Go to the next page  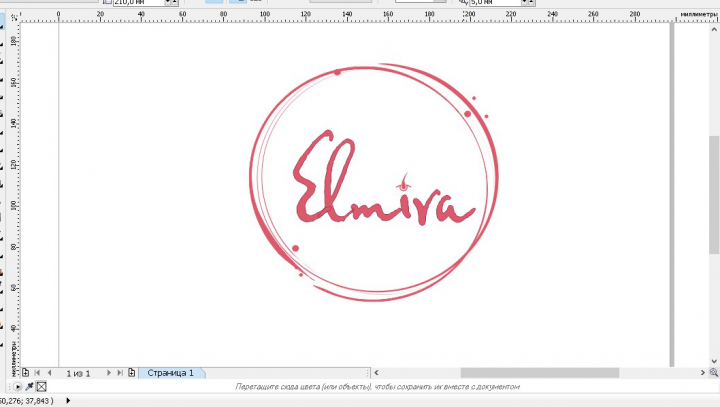pyautogui.click(x=109, y=373)
